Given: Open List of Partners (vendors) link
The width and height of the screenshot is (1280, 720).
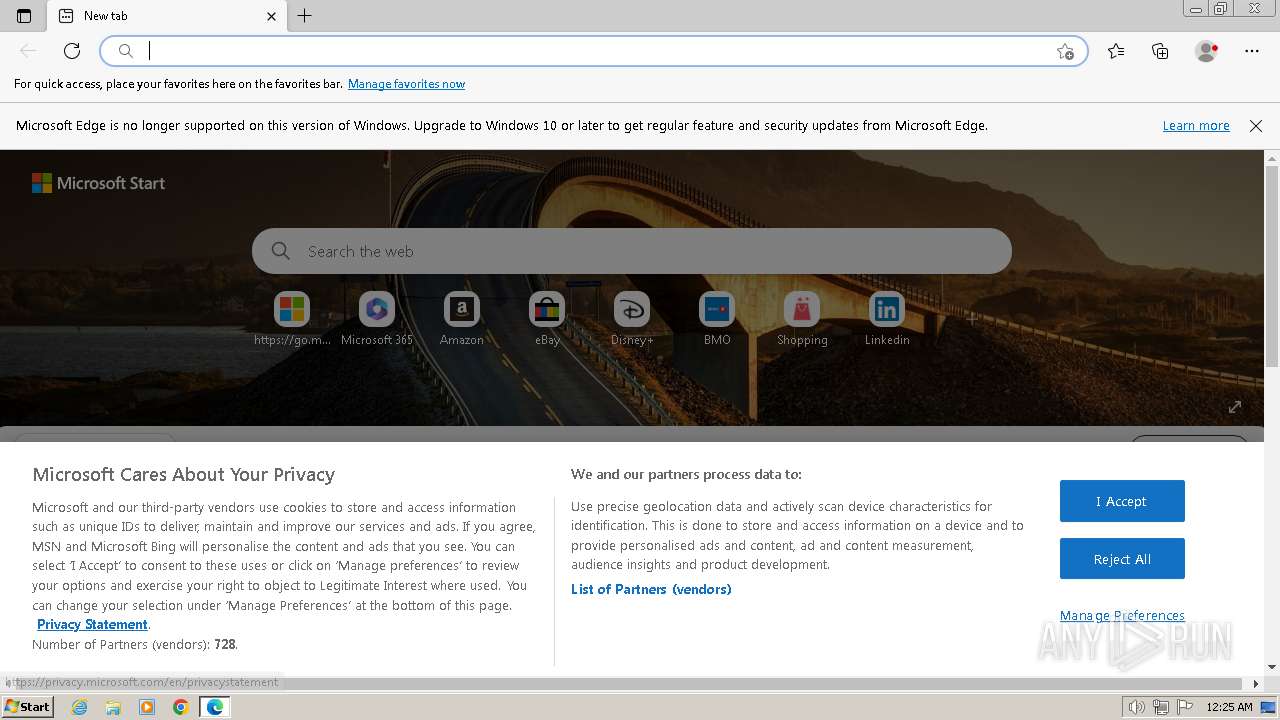Looking at the screenshot, I should click(x=651, y=589).
